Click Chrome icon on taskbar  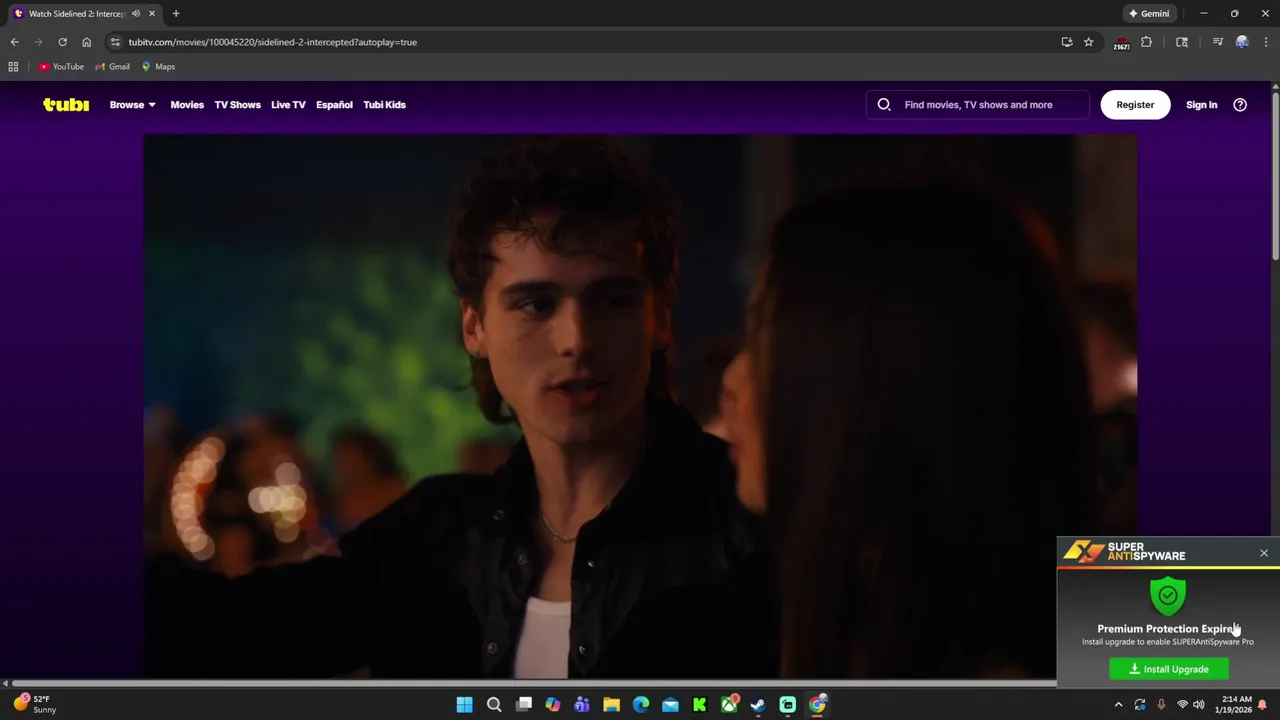[x=817, y=705]
